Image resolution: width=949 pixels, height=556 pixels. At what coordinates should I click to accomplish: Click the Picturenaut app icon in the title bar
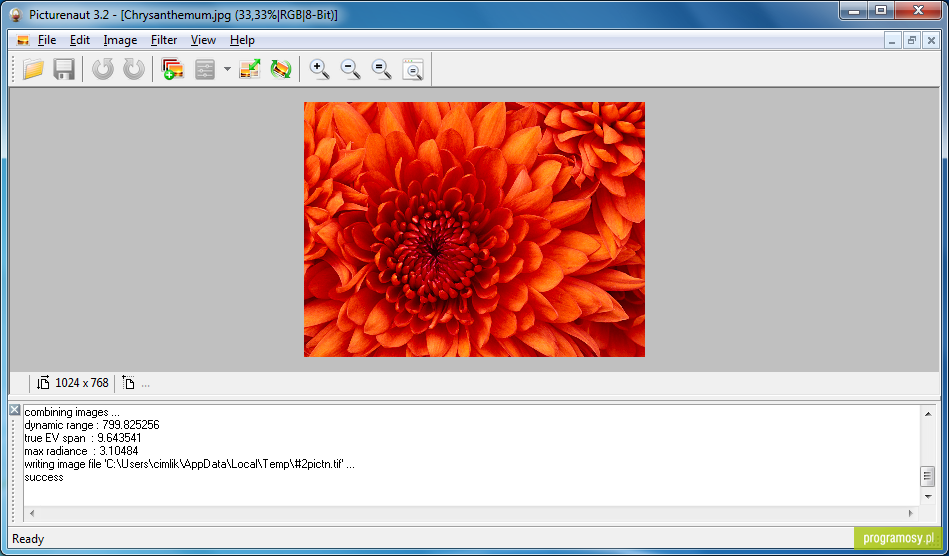(x=16, y=14)
